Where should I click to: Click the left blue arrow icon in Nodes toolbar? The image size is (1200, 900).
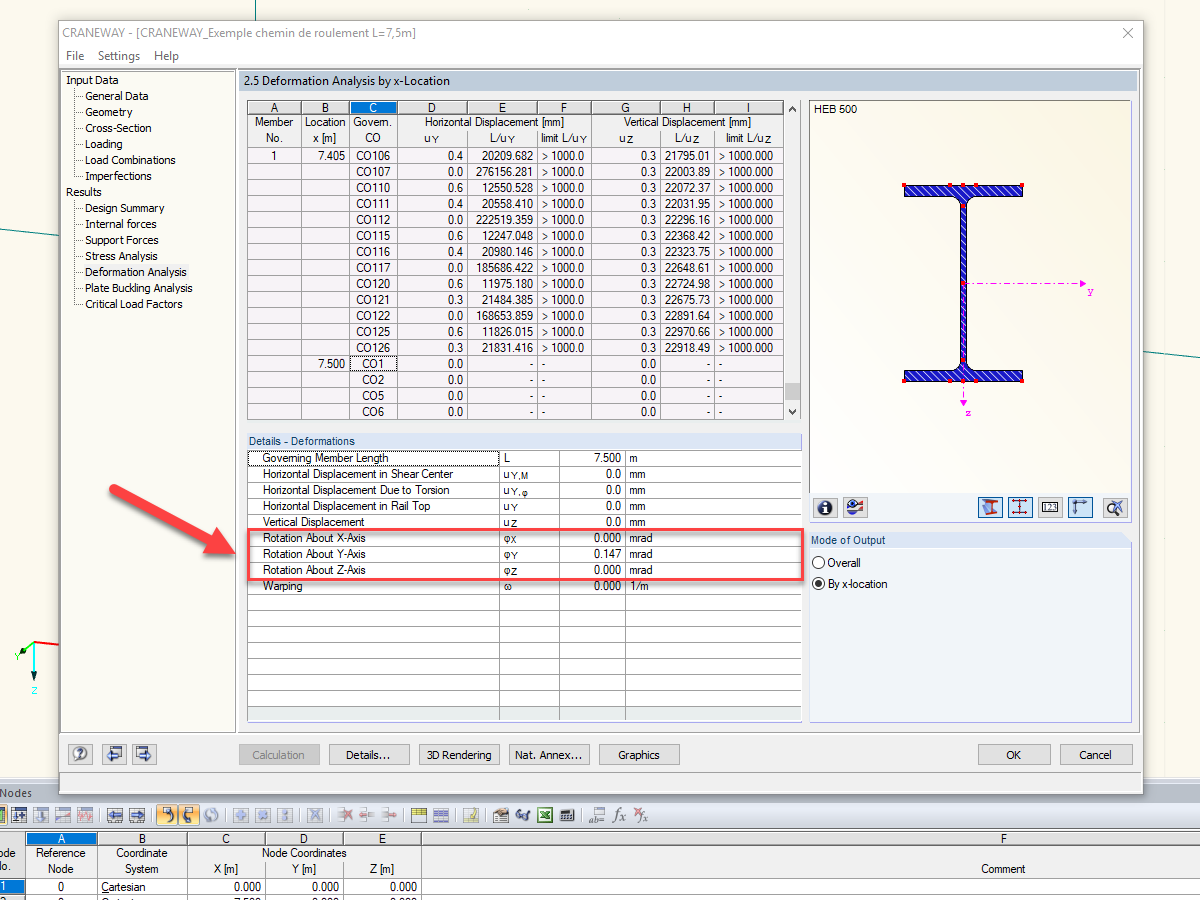[115, 815]
